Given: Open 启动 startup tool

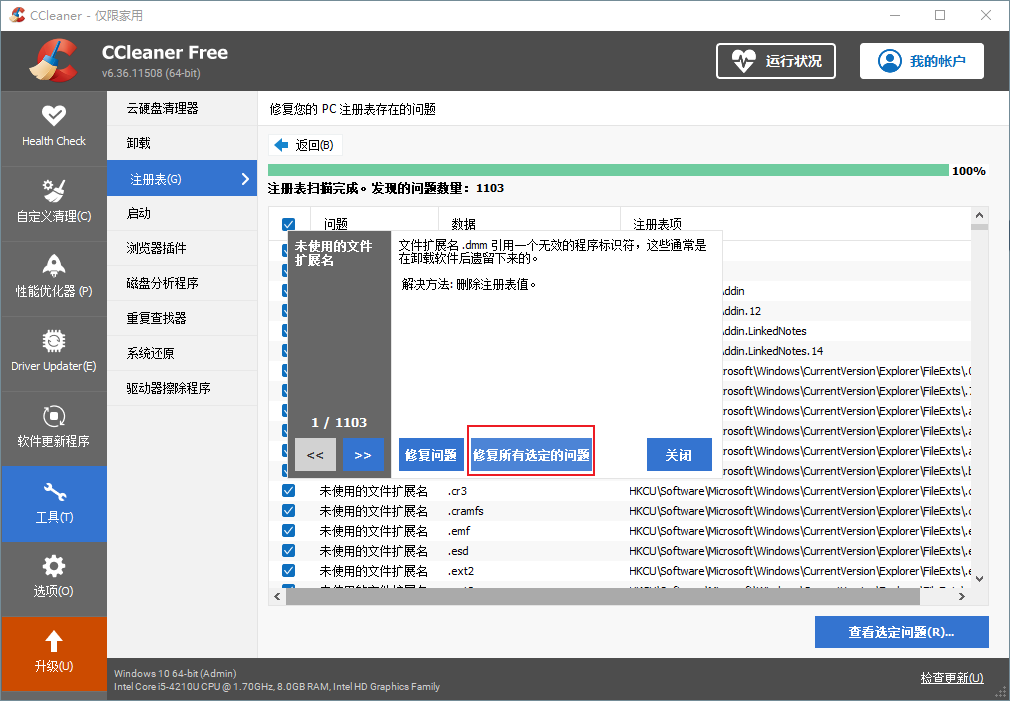Looking at the screenshot, I should [182, 213].
